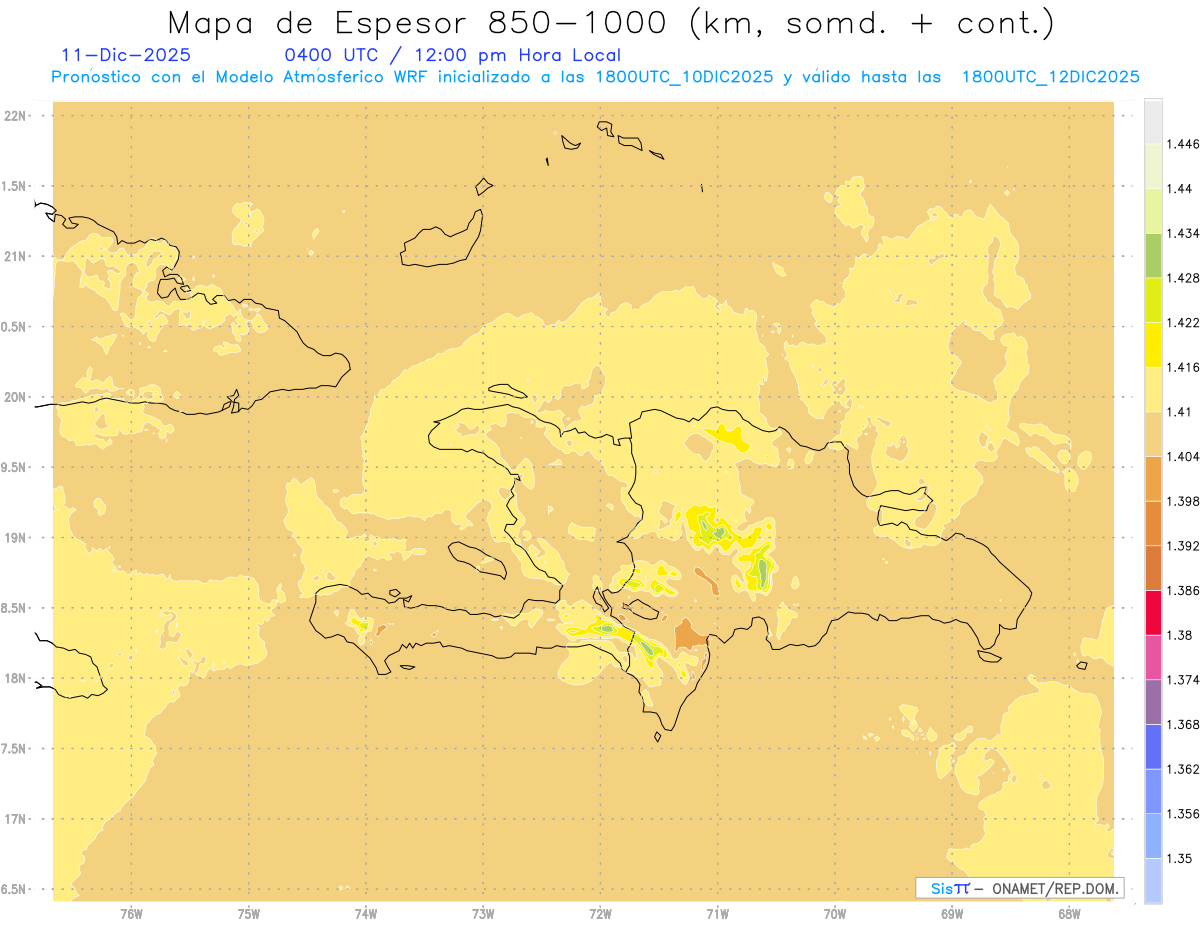Viewport: 1200px width, 927px height.
Task: Click the 18N latitude axis label
Action: point(15,678)
